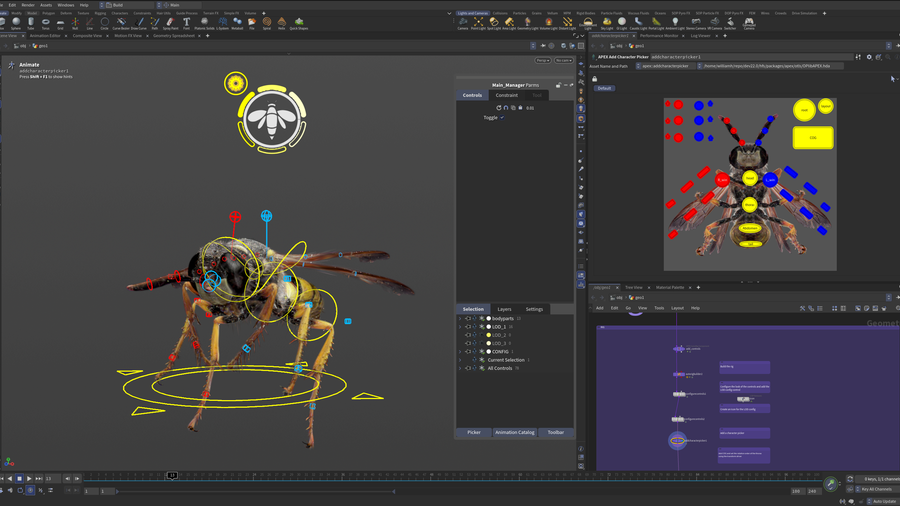Screen dimensions: 900x506
Task: Select the Tube shelf tool
Action: tap(31, 23)
